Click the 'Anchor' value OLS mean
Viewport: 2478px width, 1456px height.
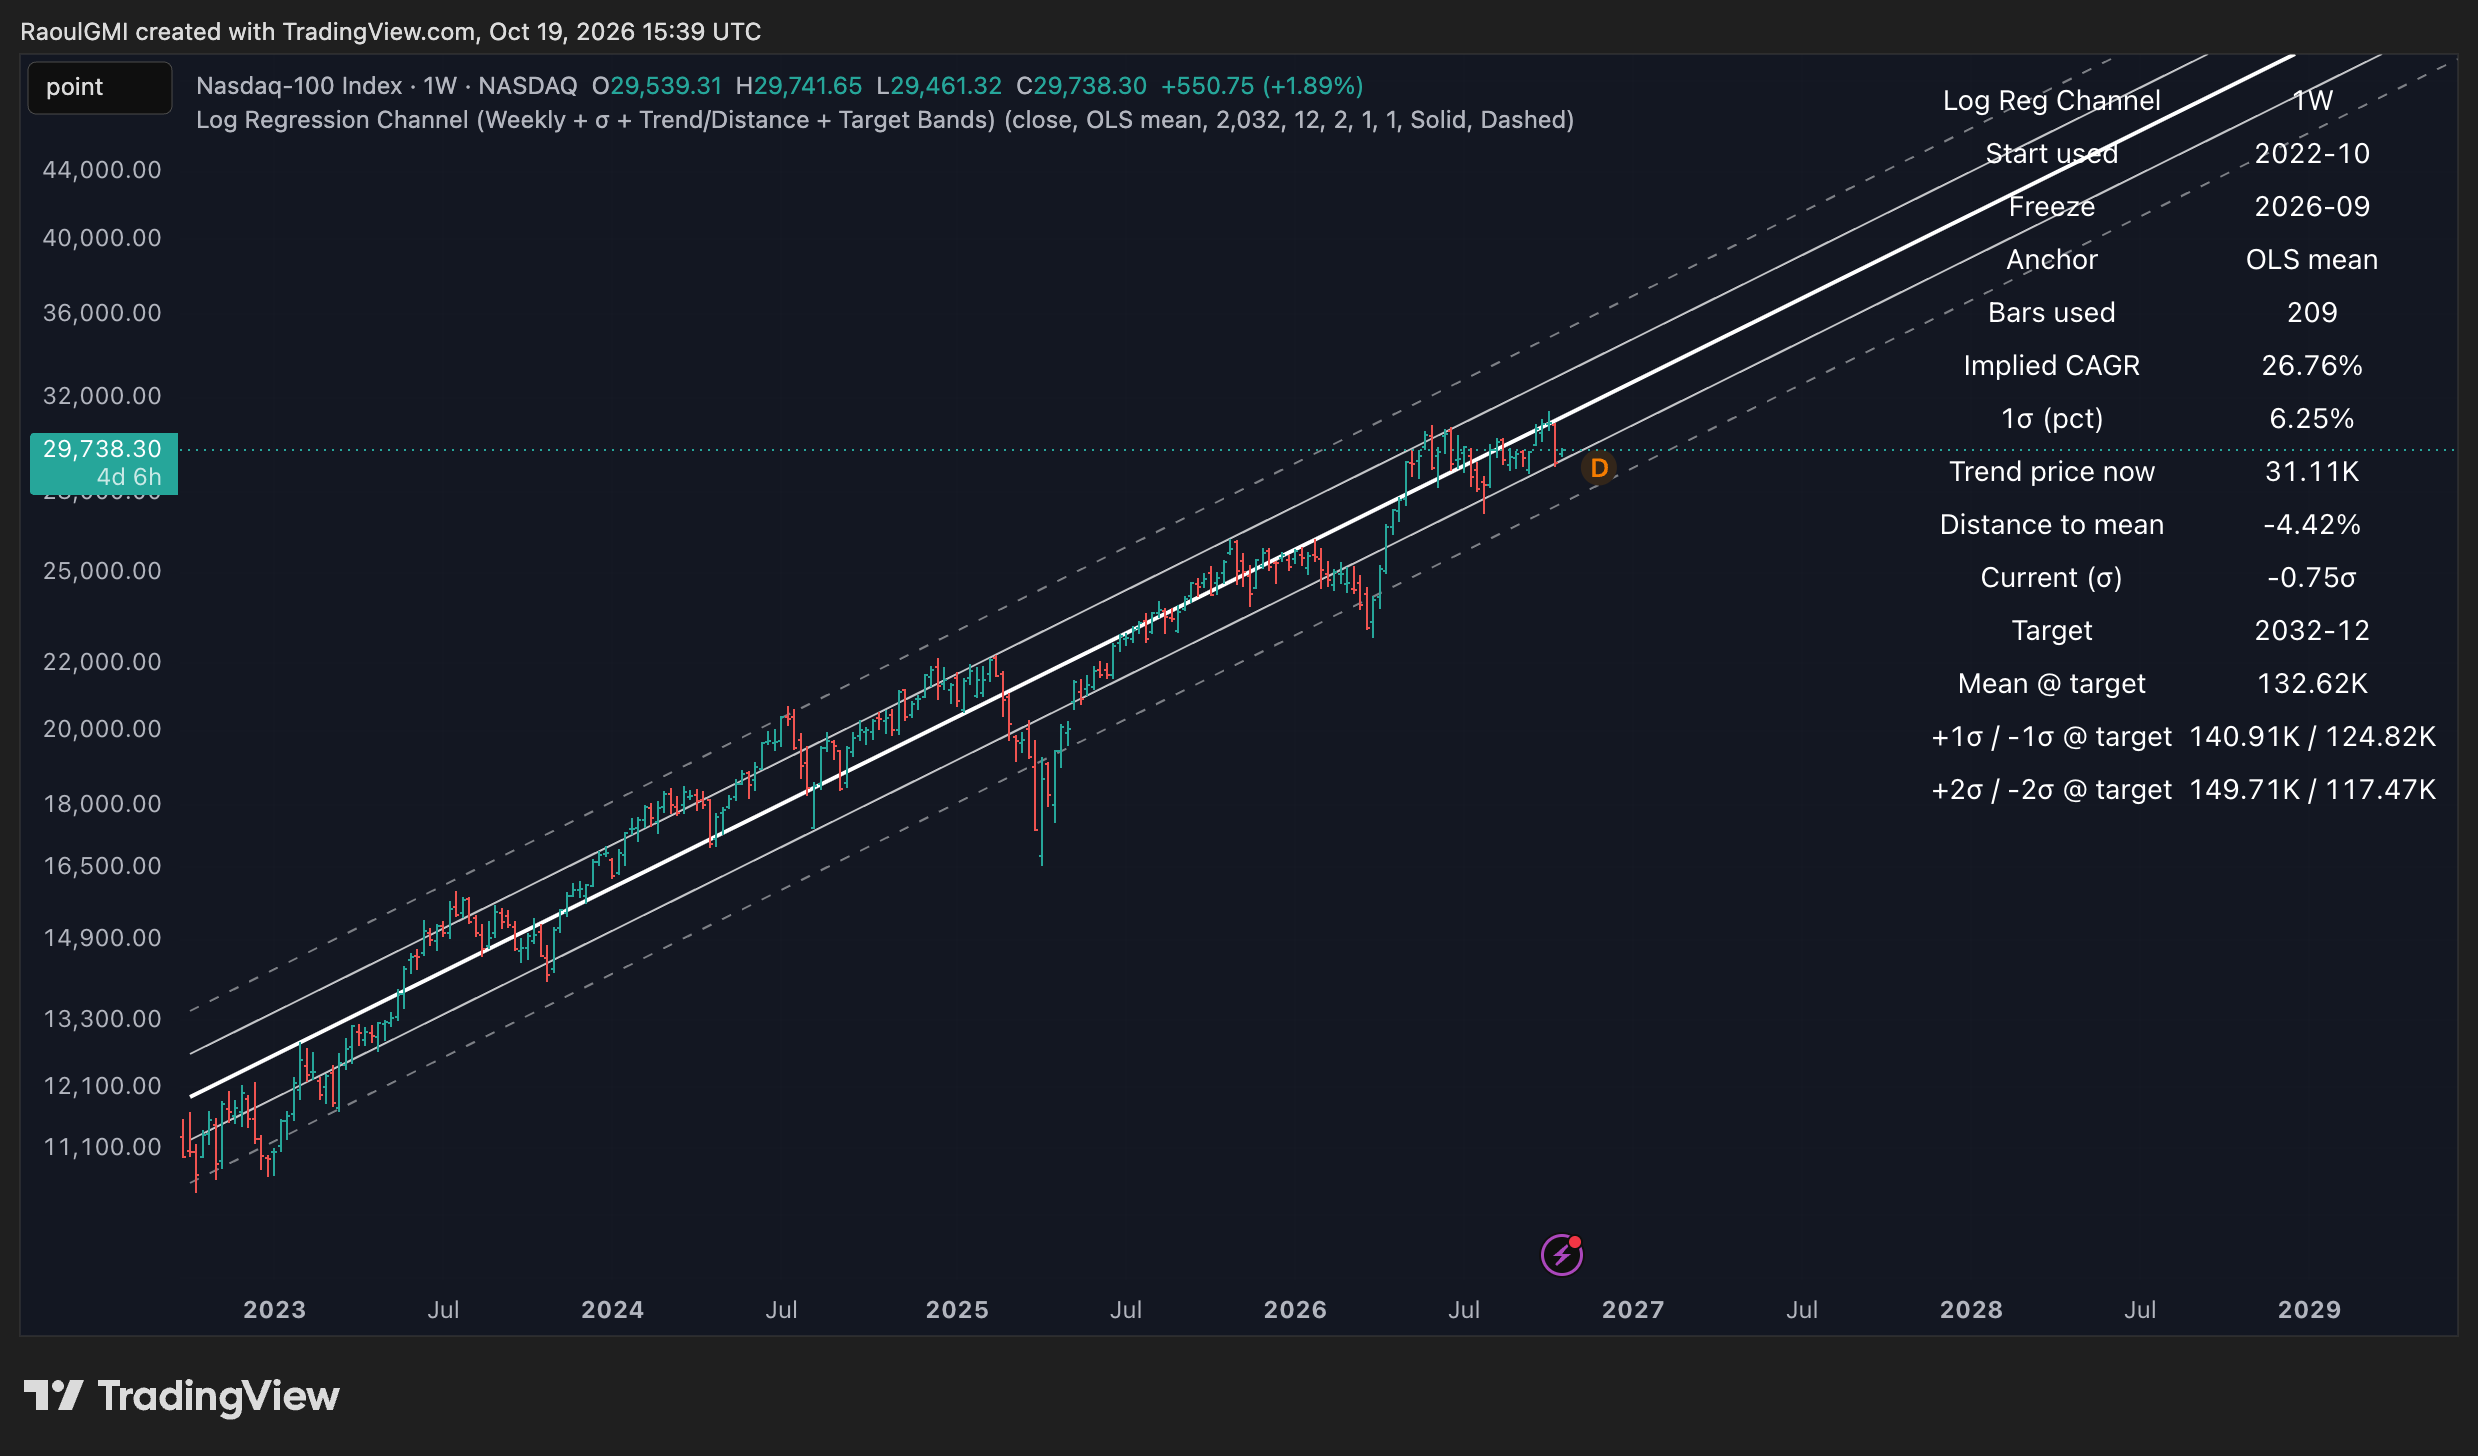tap(2312, 260)
